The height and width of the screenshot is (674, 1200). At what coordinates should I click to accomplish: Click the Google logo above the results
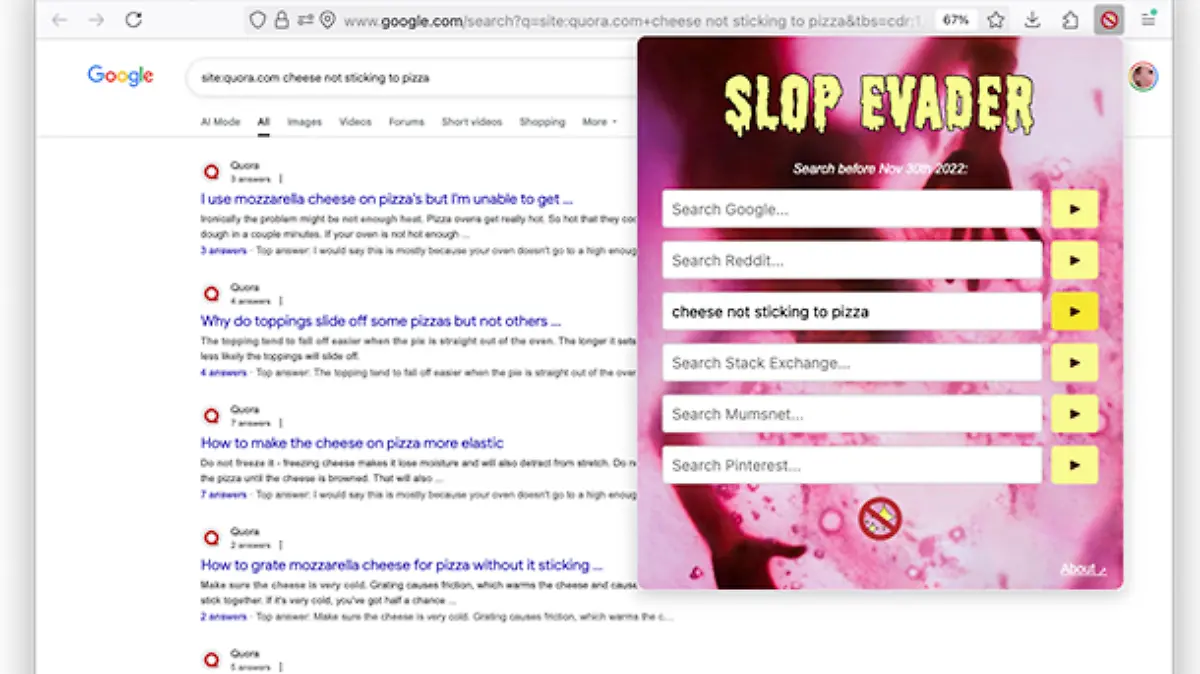(120, 76)
